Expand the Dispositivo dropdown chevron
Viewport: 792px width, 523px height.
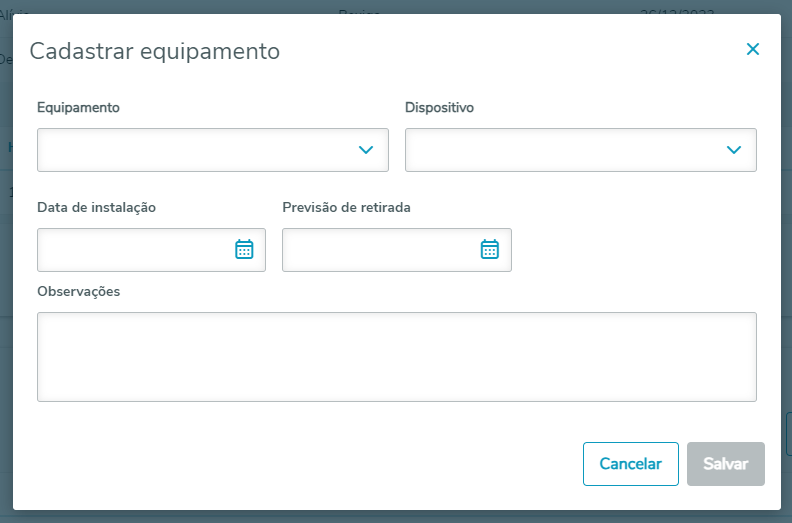[734, 150]
